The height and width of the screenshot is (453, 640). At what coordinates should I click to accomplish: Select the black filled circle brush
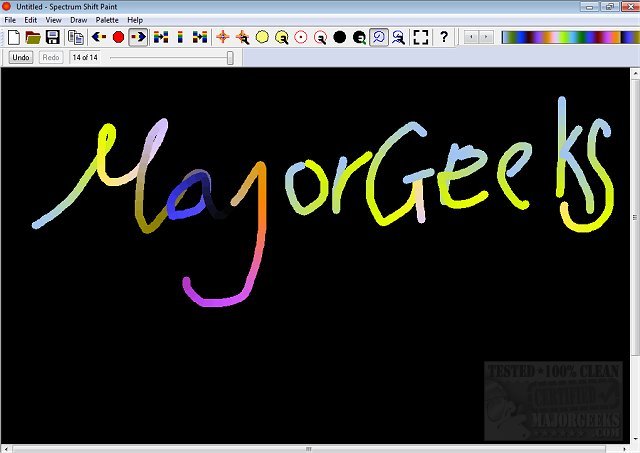pyautogui.click(x=340, y=37)
